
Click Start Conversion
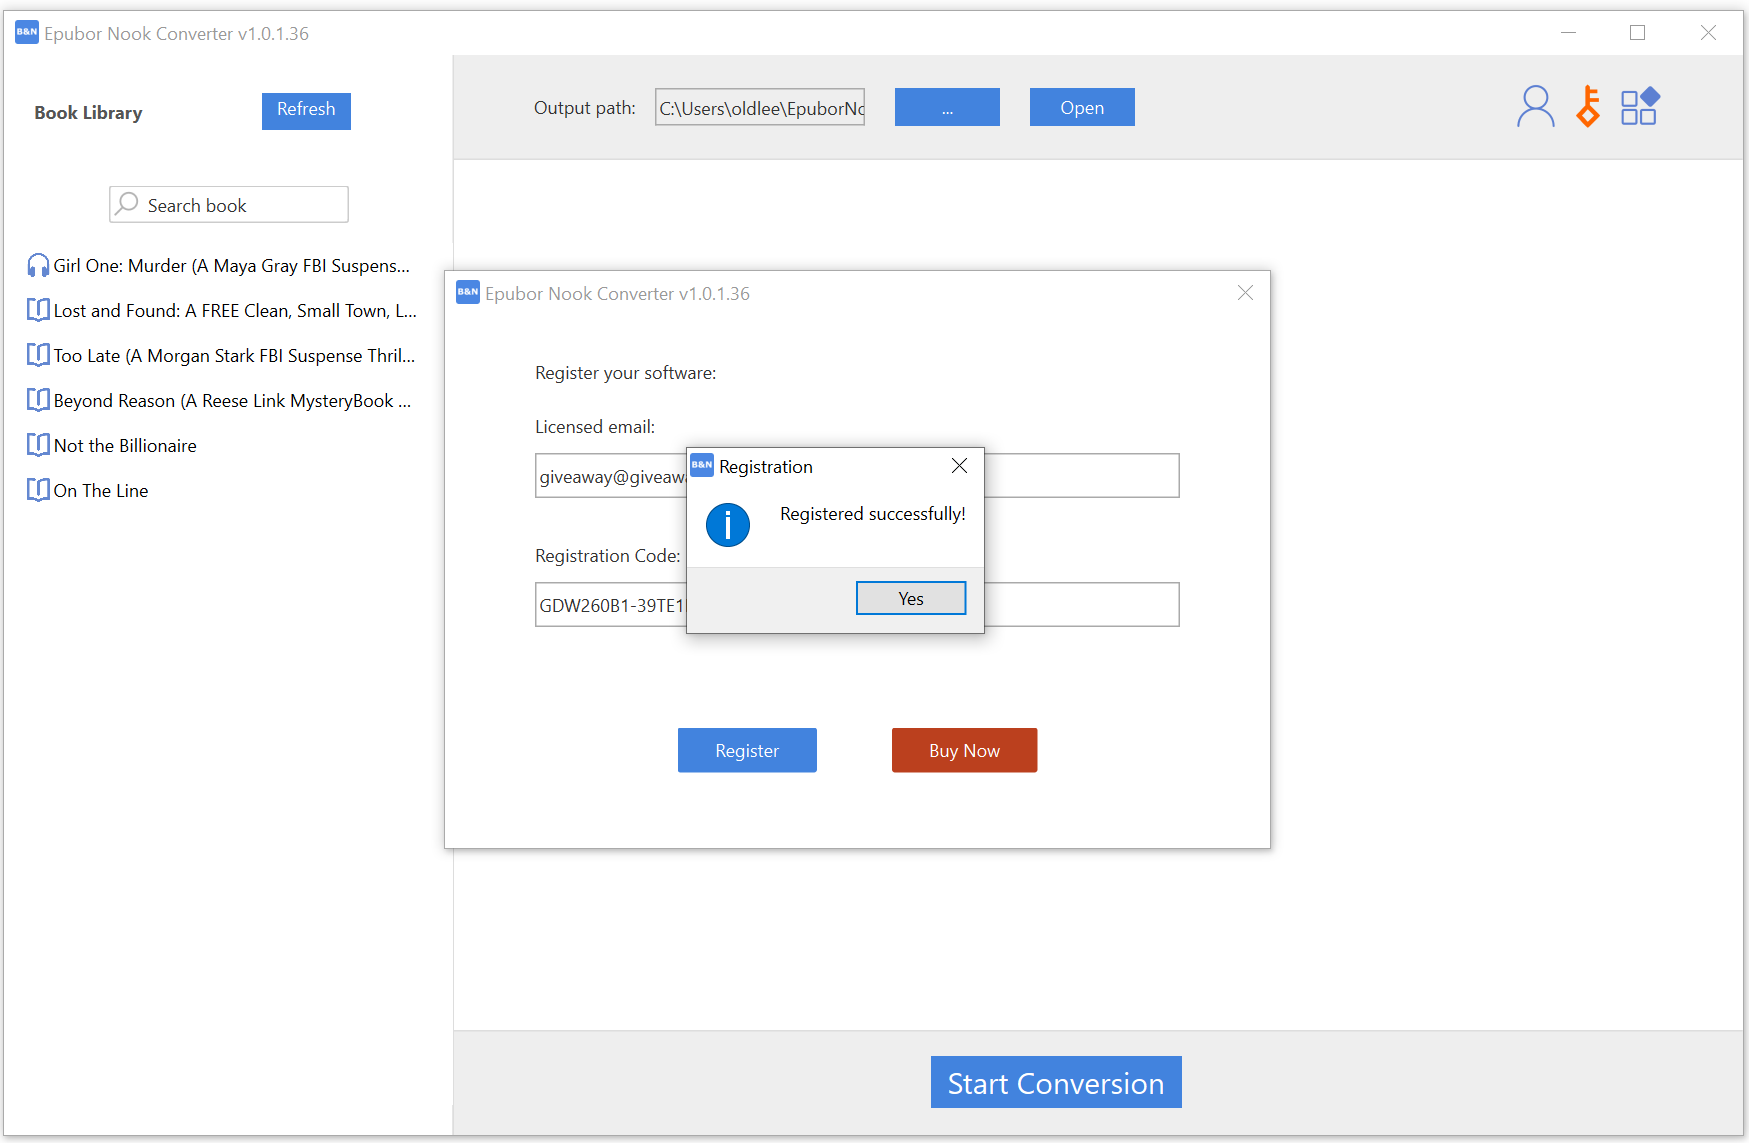coord(1056,1082)
